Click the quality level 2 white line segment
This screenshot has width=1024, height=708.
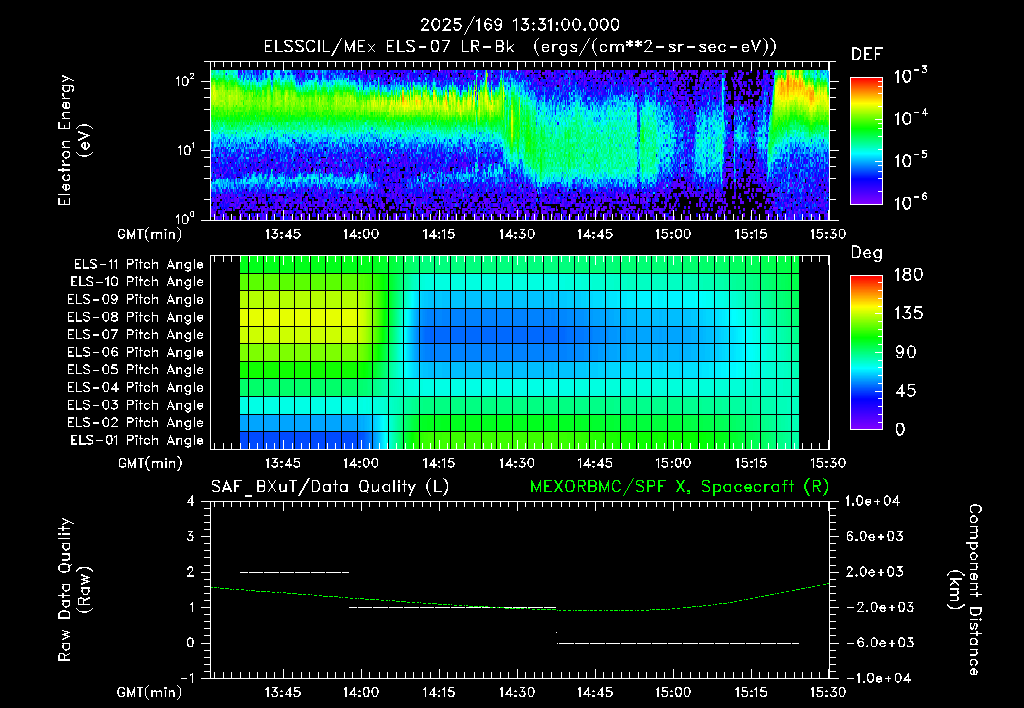point(295,573)
